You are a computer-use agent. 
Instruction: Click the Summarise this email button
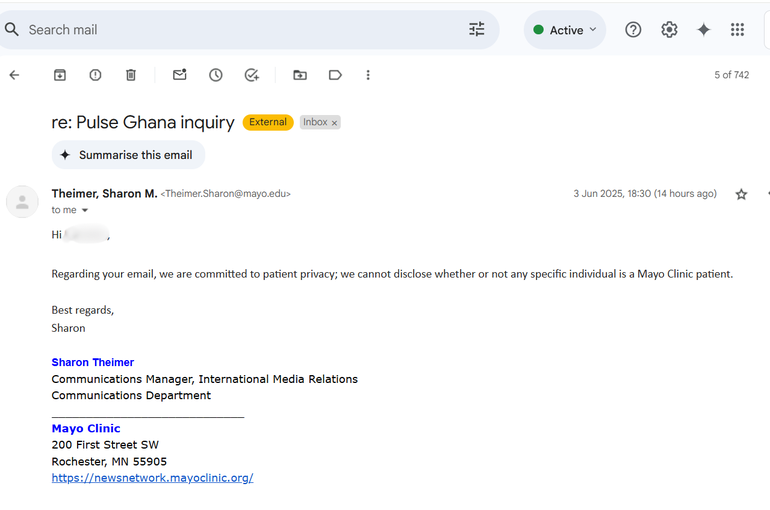coord(128,155)
